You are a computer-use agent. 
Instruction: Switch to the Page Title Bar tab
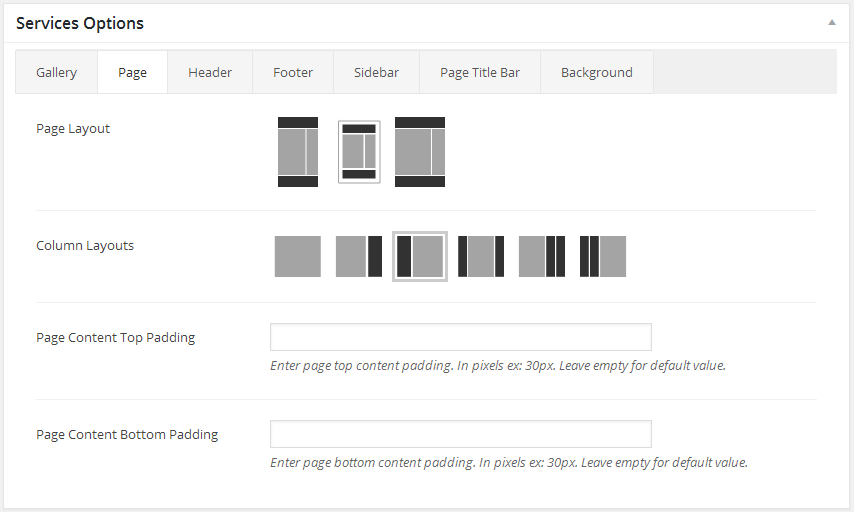(480, 73)
